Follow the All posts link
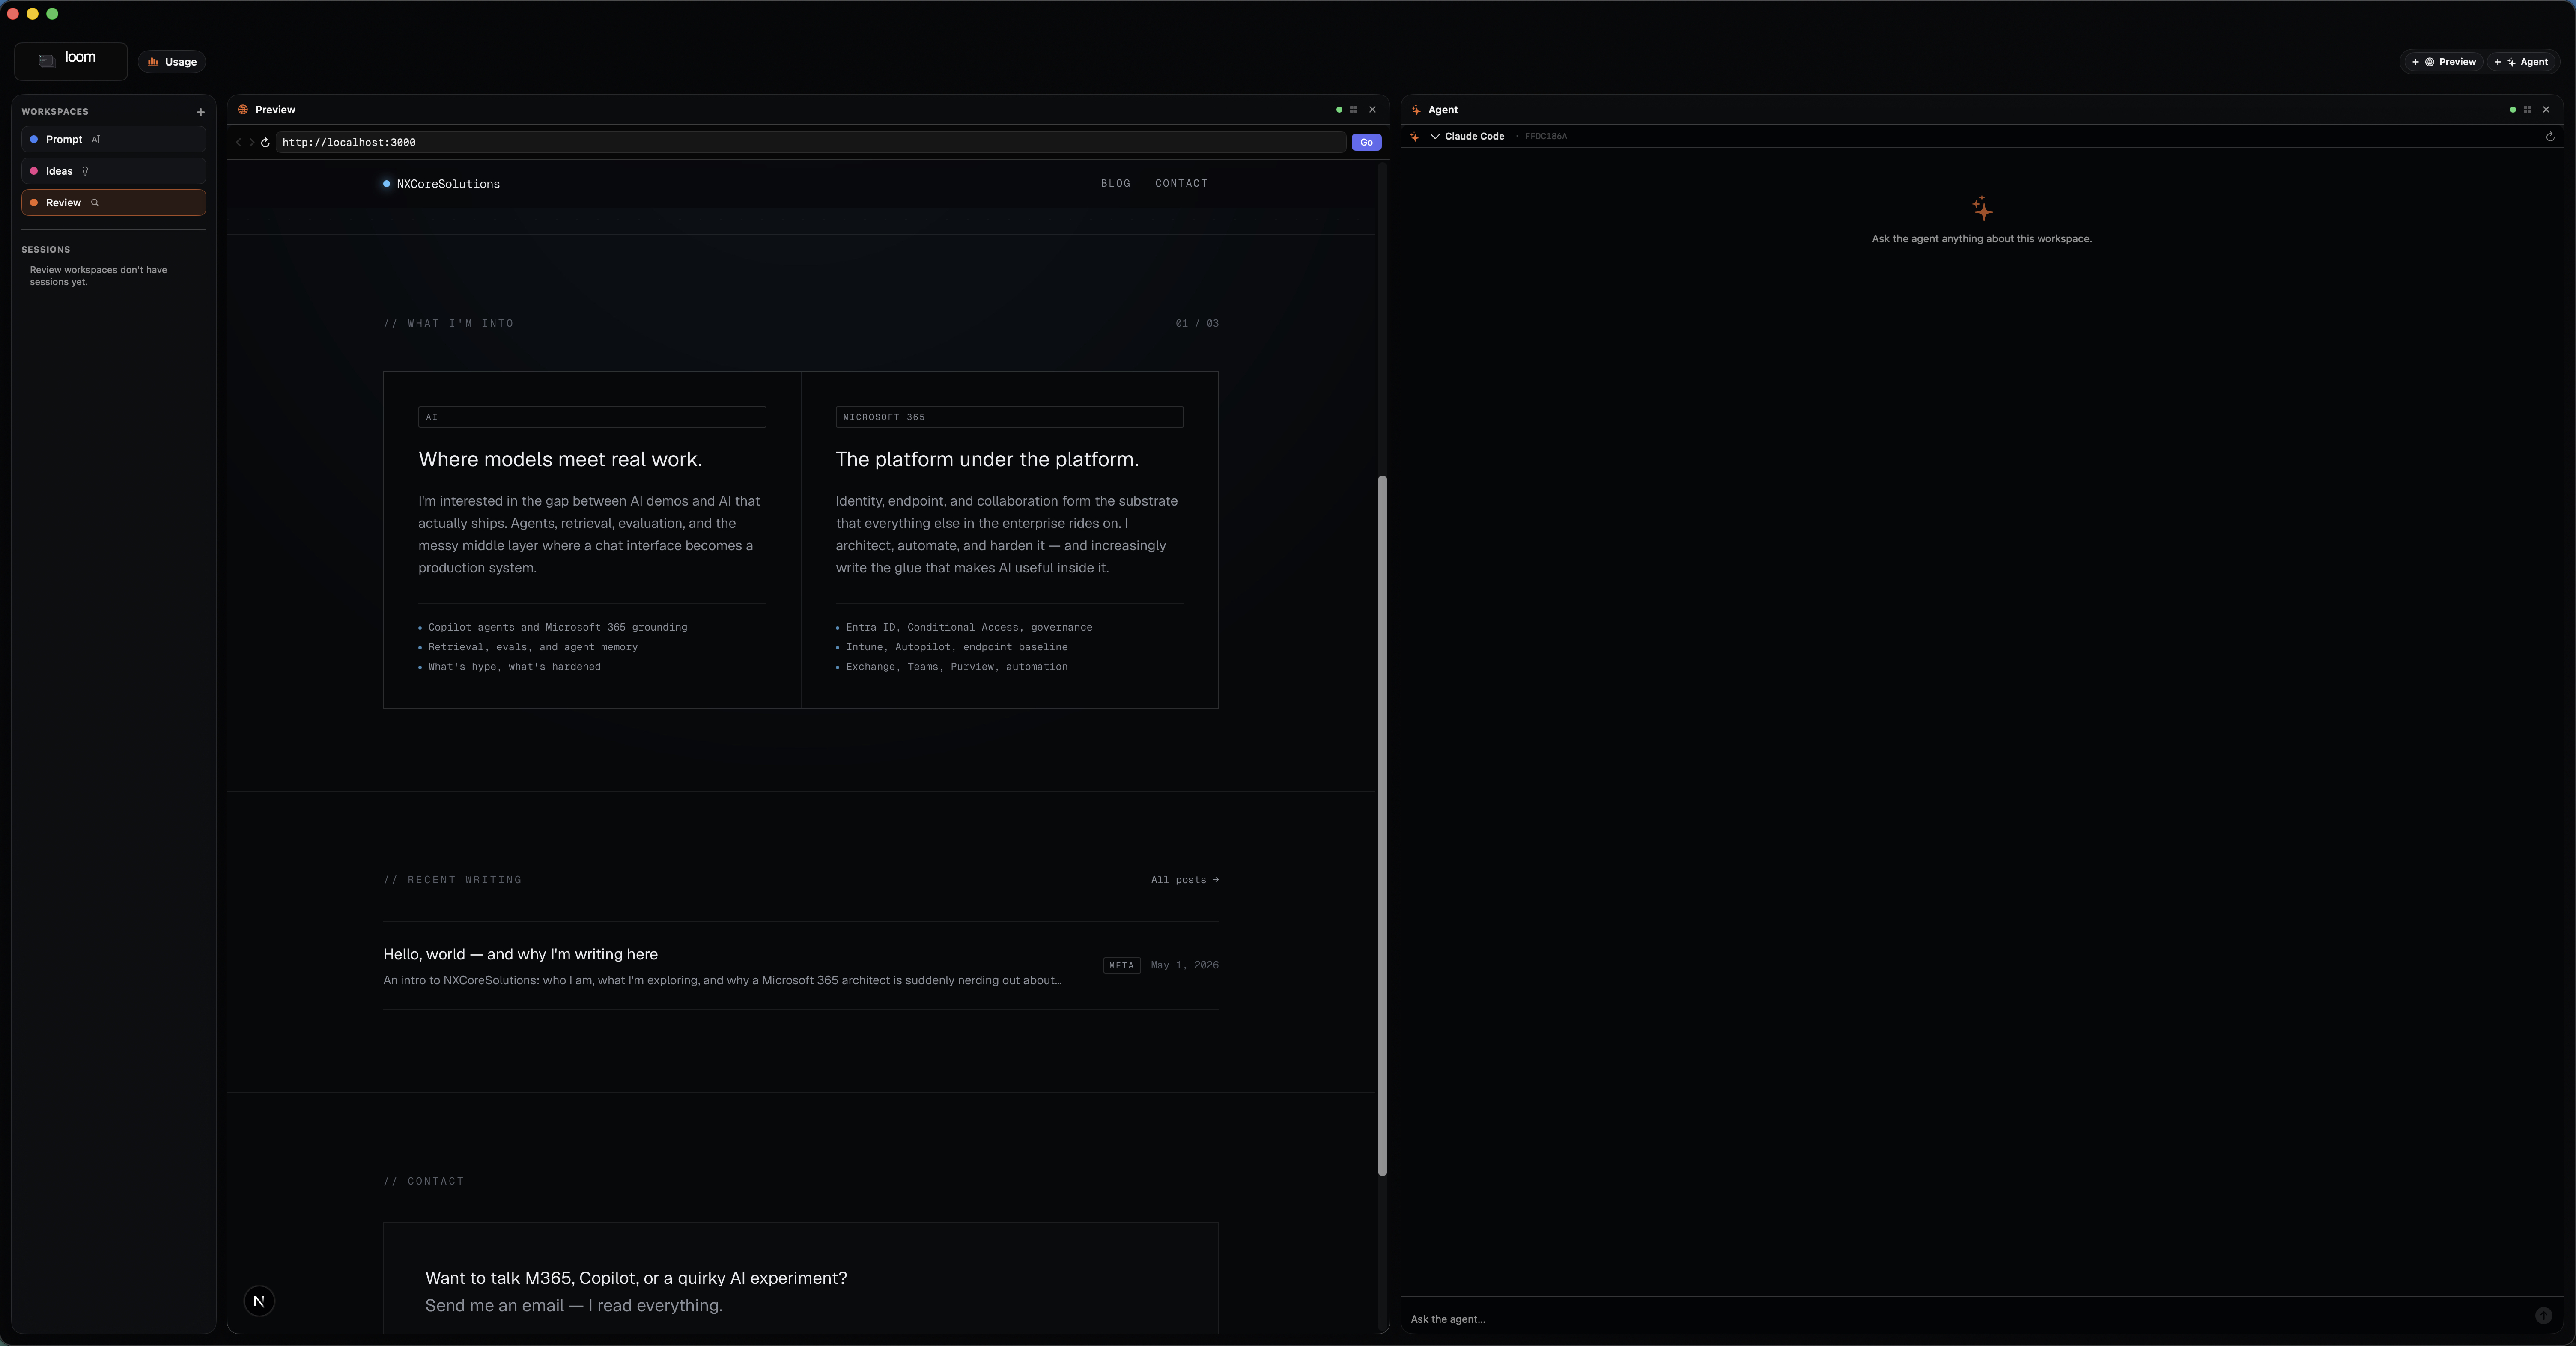This screenshot has height=1346, width=2576. [1184, 880]
